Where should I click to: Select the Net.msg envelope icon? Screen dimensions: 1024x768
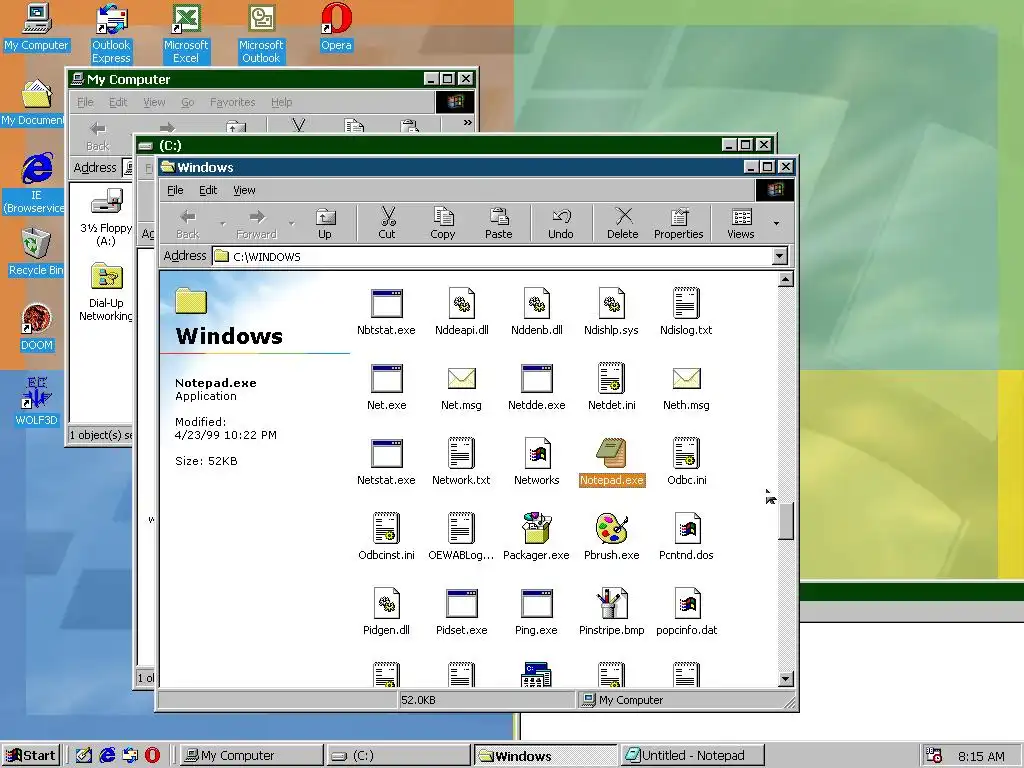[462, 378]
